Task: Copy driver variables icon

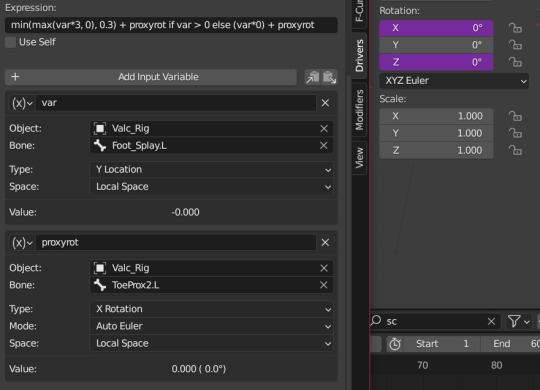Action: click(312, 77)
